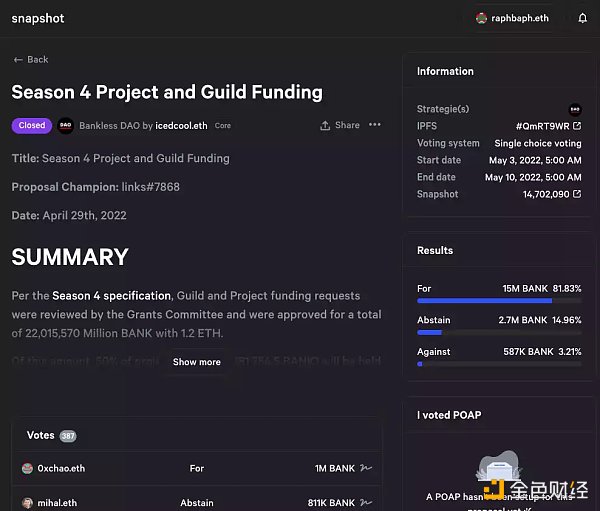Click the '811K BANK' vote amount
The image size is (600, 511).
[x=331, y=503]
